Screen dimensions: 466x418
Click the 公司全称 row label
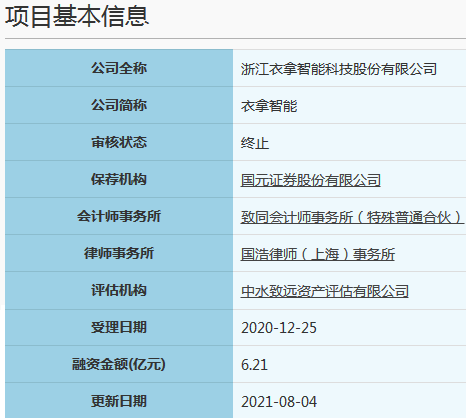coord(119,68)
